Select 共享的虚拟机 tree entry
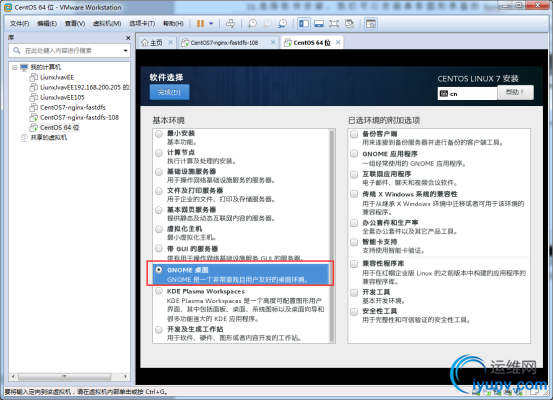Screen dimensions: 553x401 [x=44, y=138]
